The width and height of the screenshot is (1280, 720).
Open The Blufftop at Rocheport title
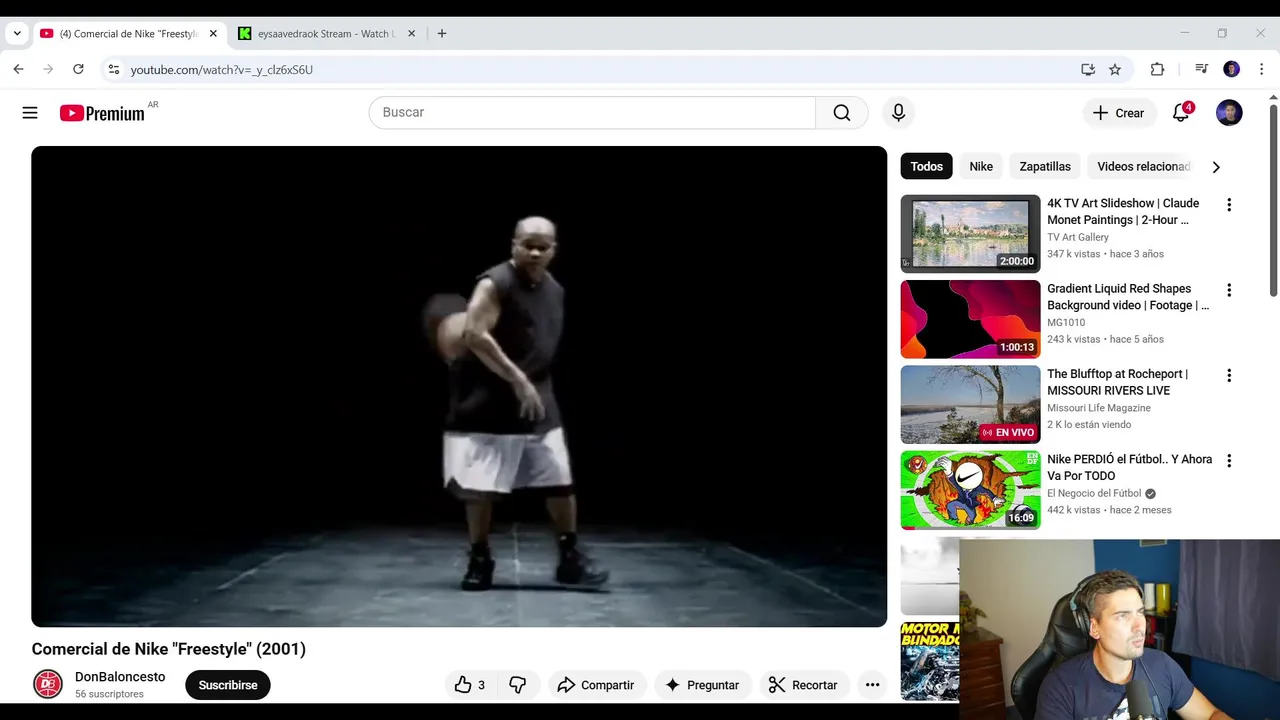click(x=1117, y=382)
